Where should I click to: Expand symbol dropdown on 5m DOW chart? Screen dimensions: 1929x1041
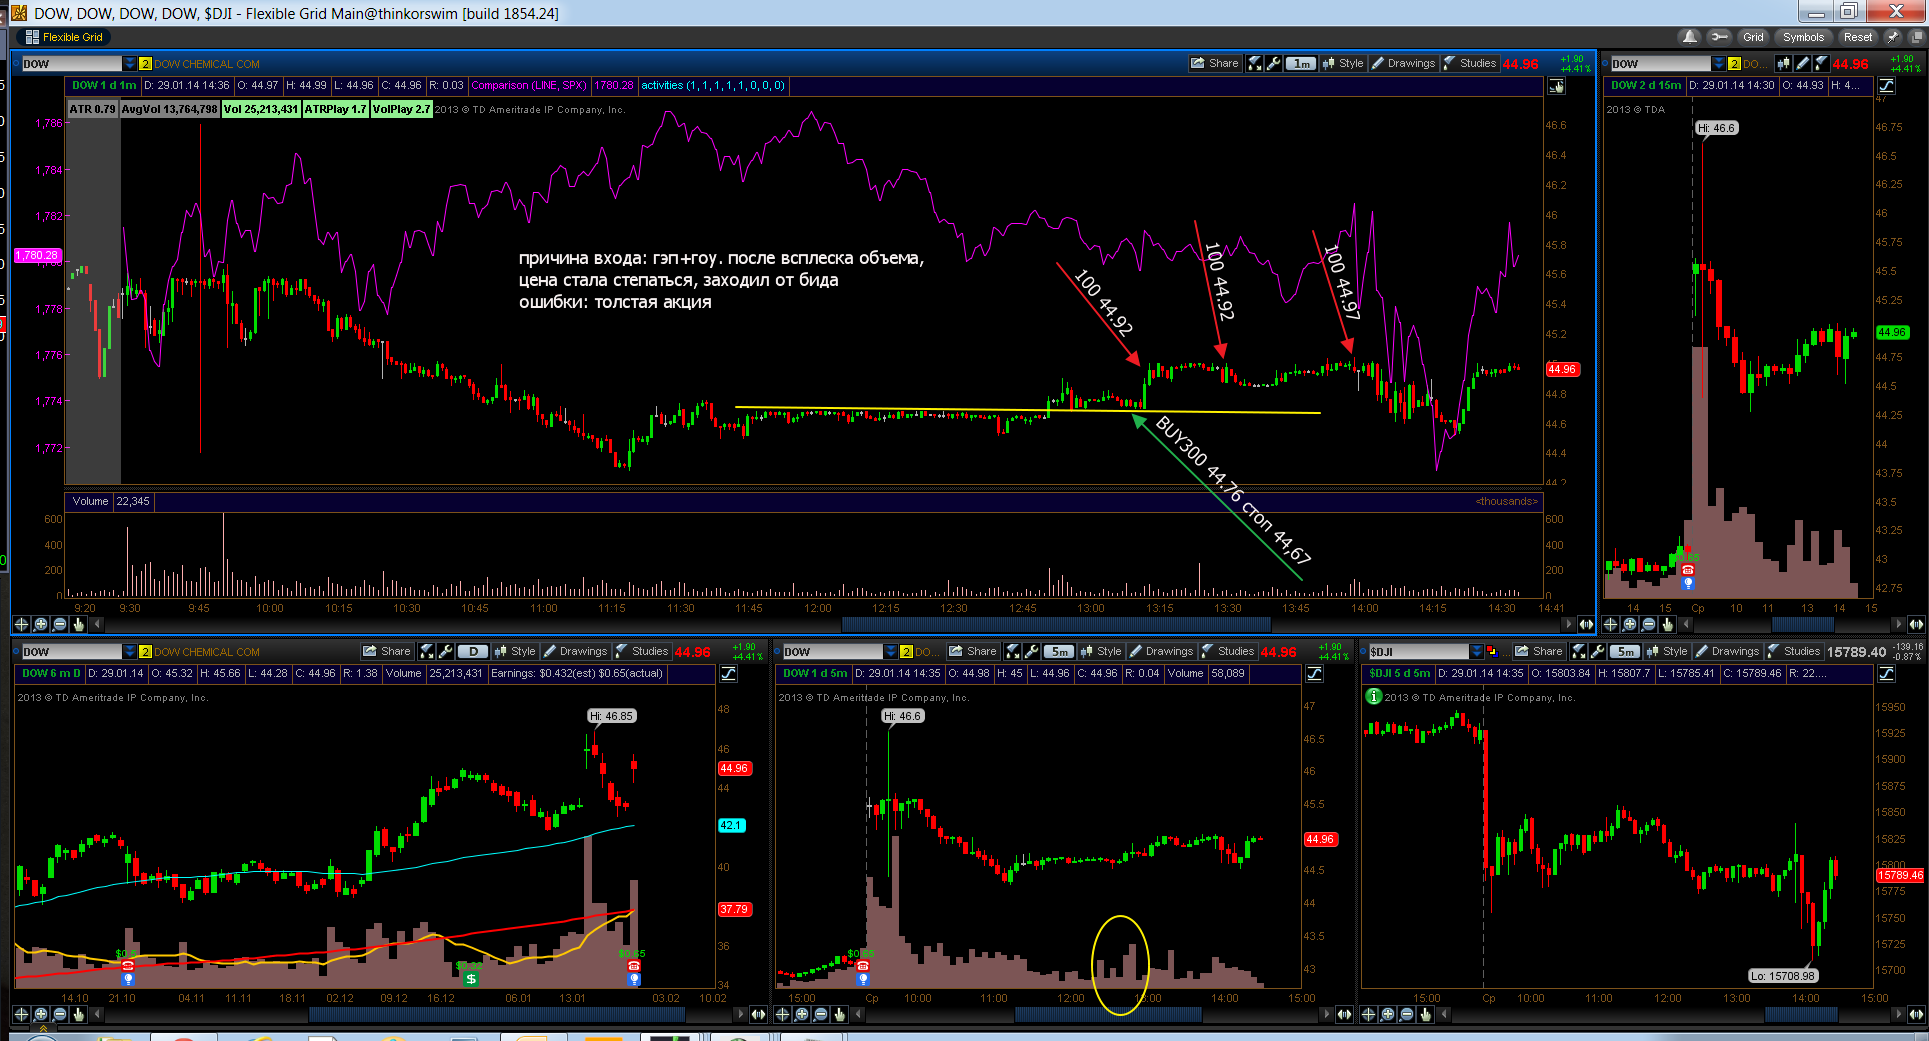pos(891,652)
